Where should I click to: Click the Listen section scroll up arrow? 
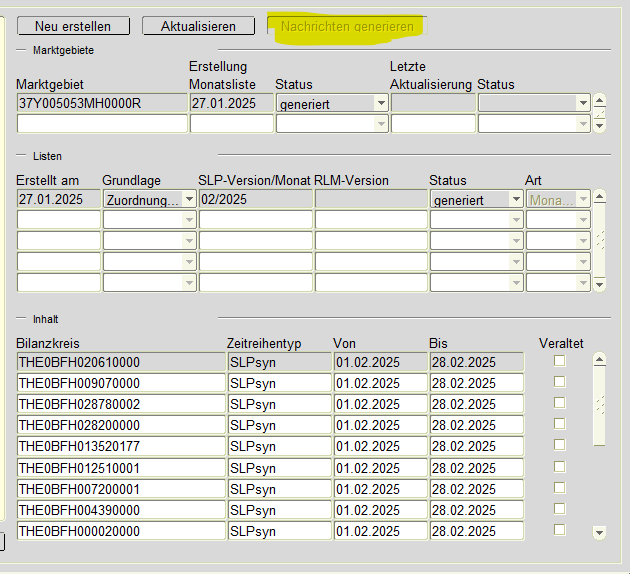(x=599, y=198)
